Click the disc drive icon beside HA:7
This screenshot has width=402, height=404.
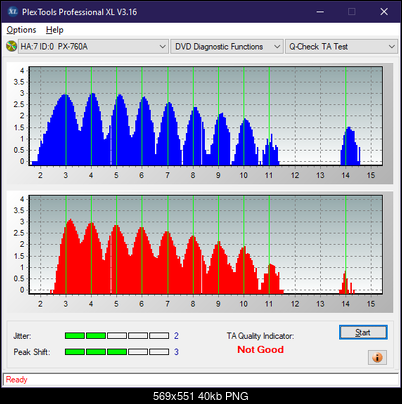click(x=11, y=46)
